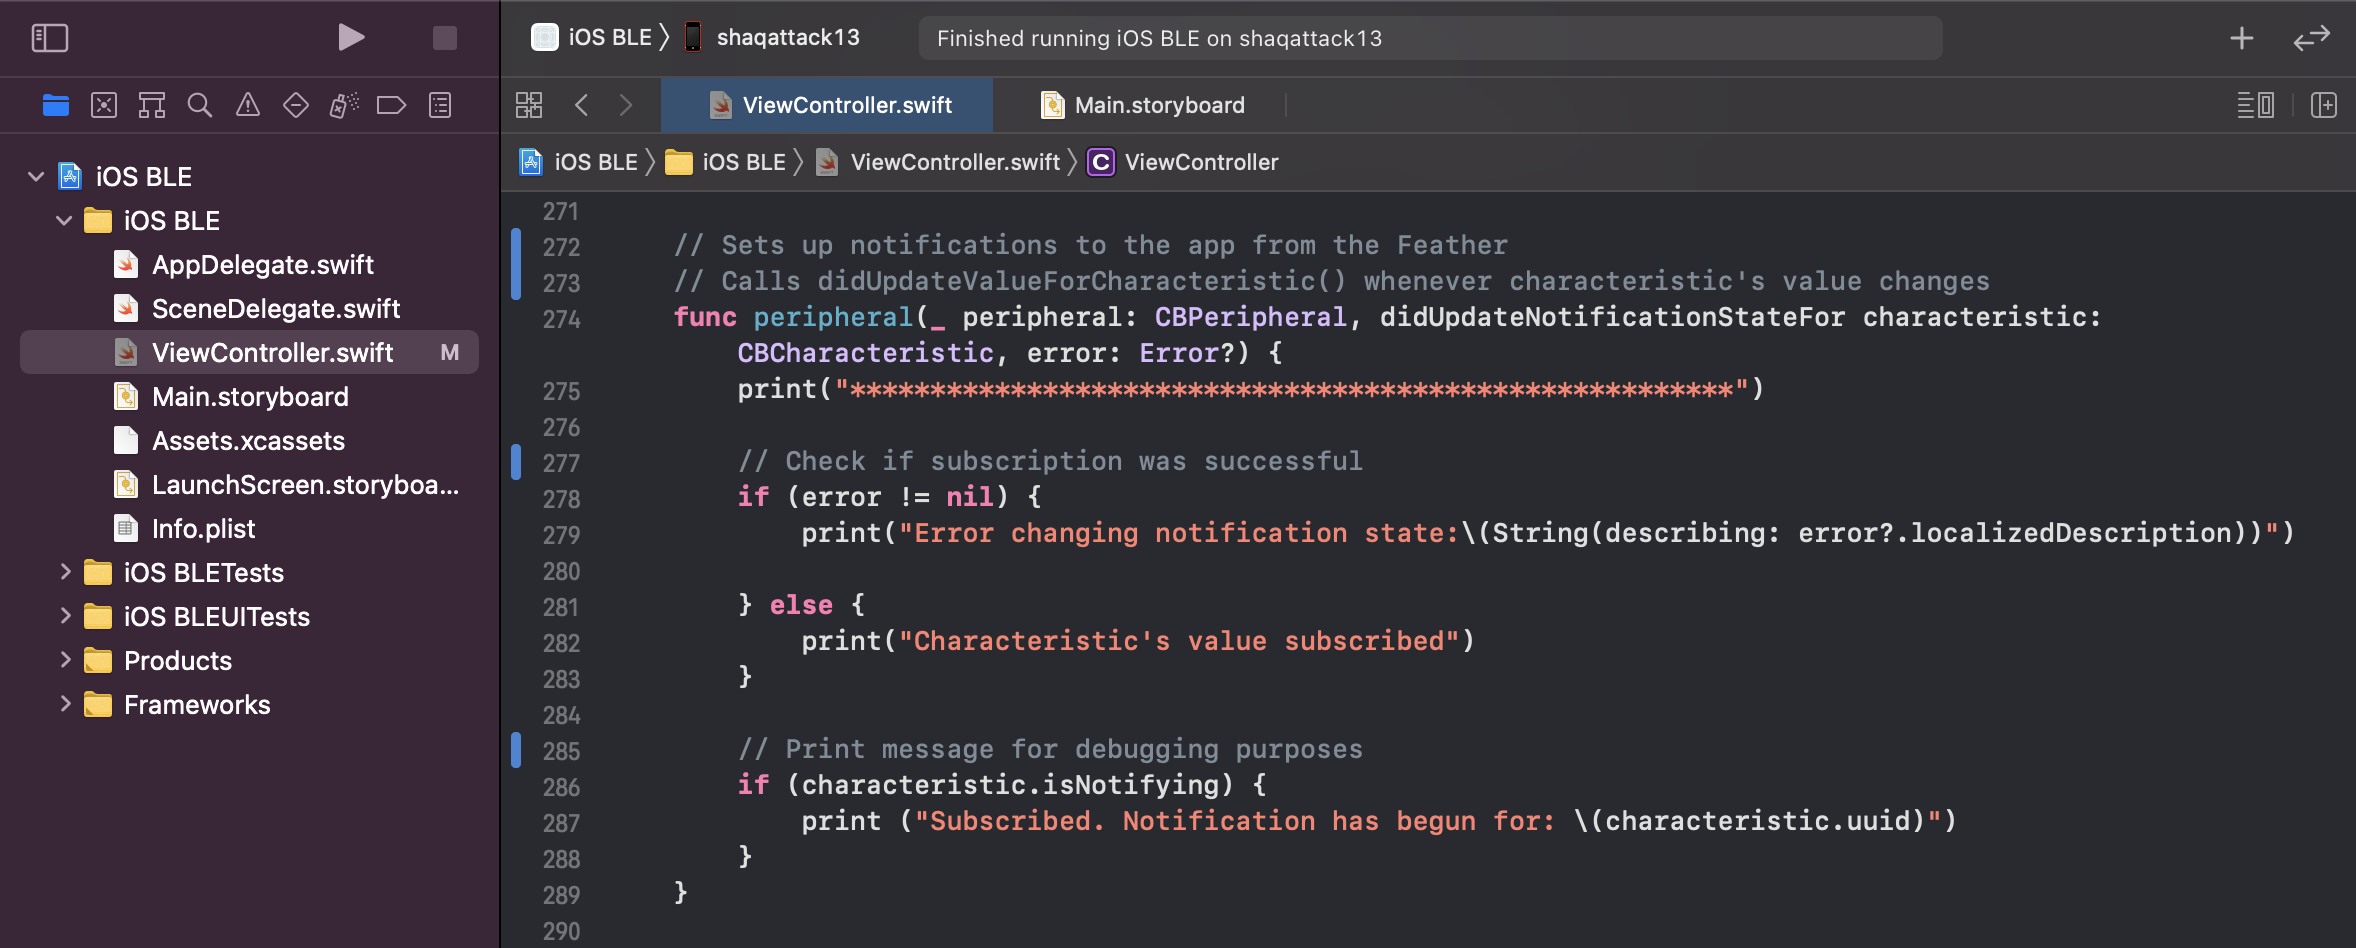Click "Characteristic's value subscribed" string
The image size is (2356, 948).
(x=1179, y=641)
